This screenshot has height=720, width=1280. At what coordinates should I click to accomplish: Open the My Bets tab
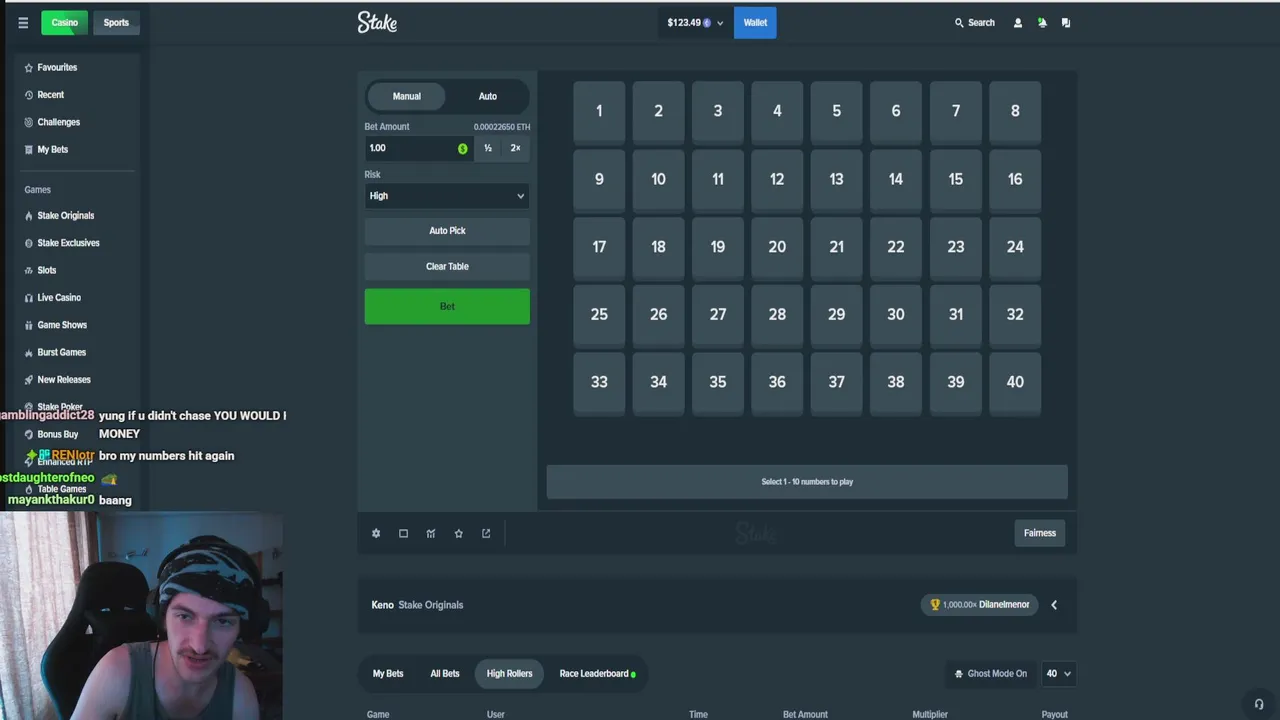388,674
